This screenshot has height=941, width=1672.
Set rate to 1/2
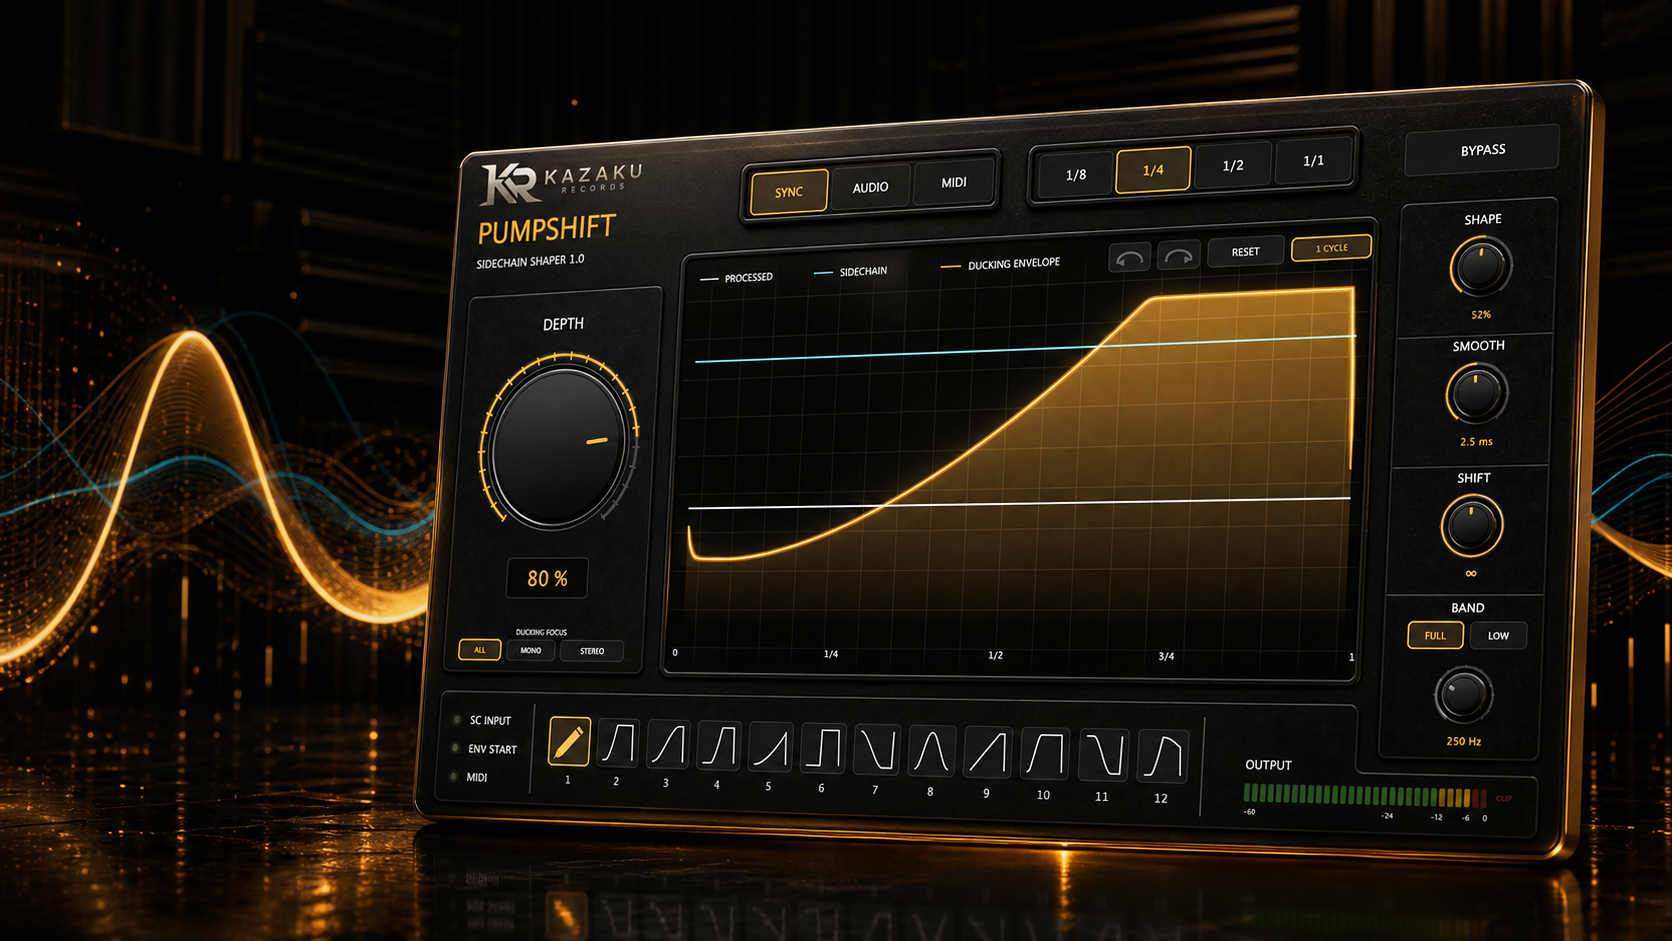click(x=1233, y=165)
